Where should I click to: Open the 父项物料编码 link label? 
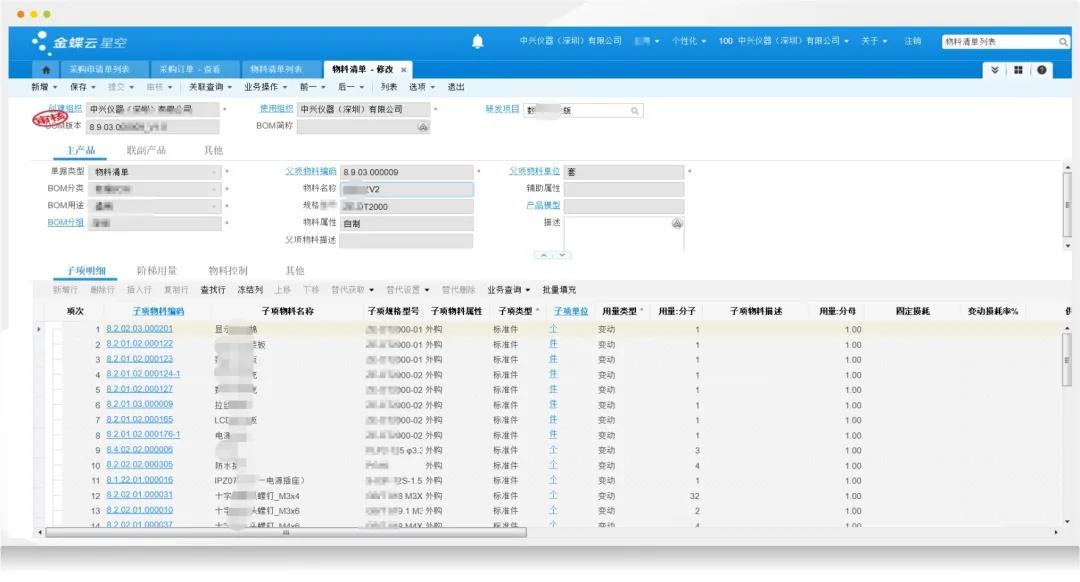point(311,172)
